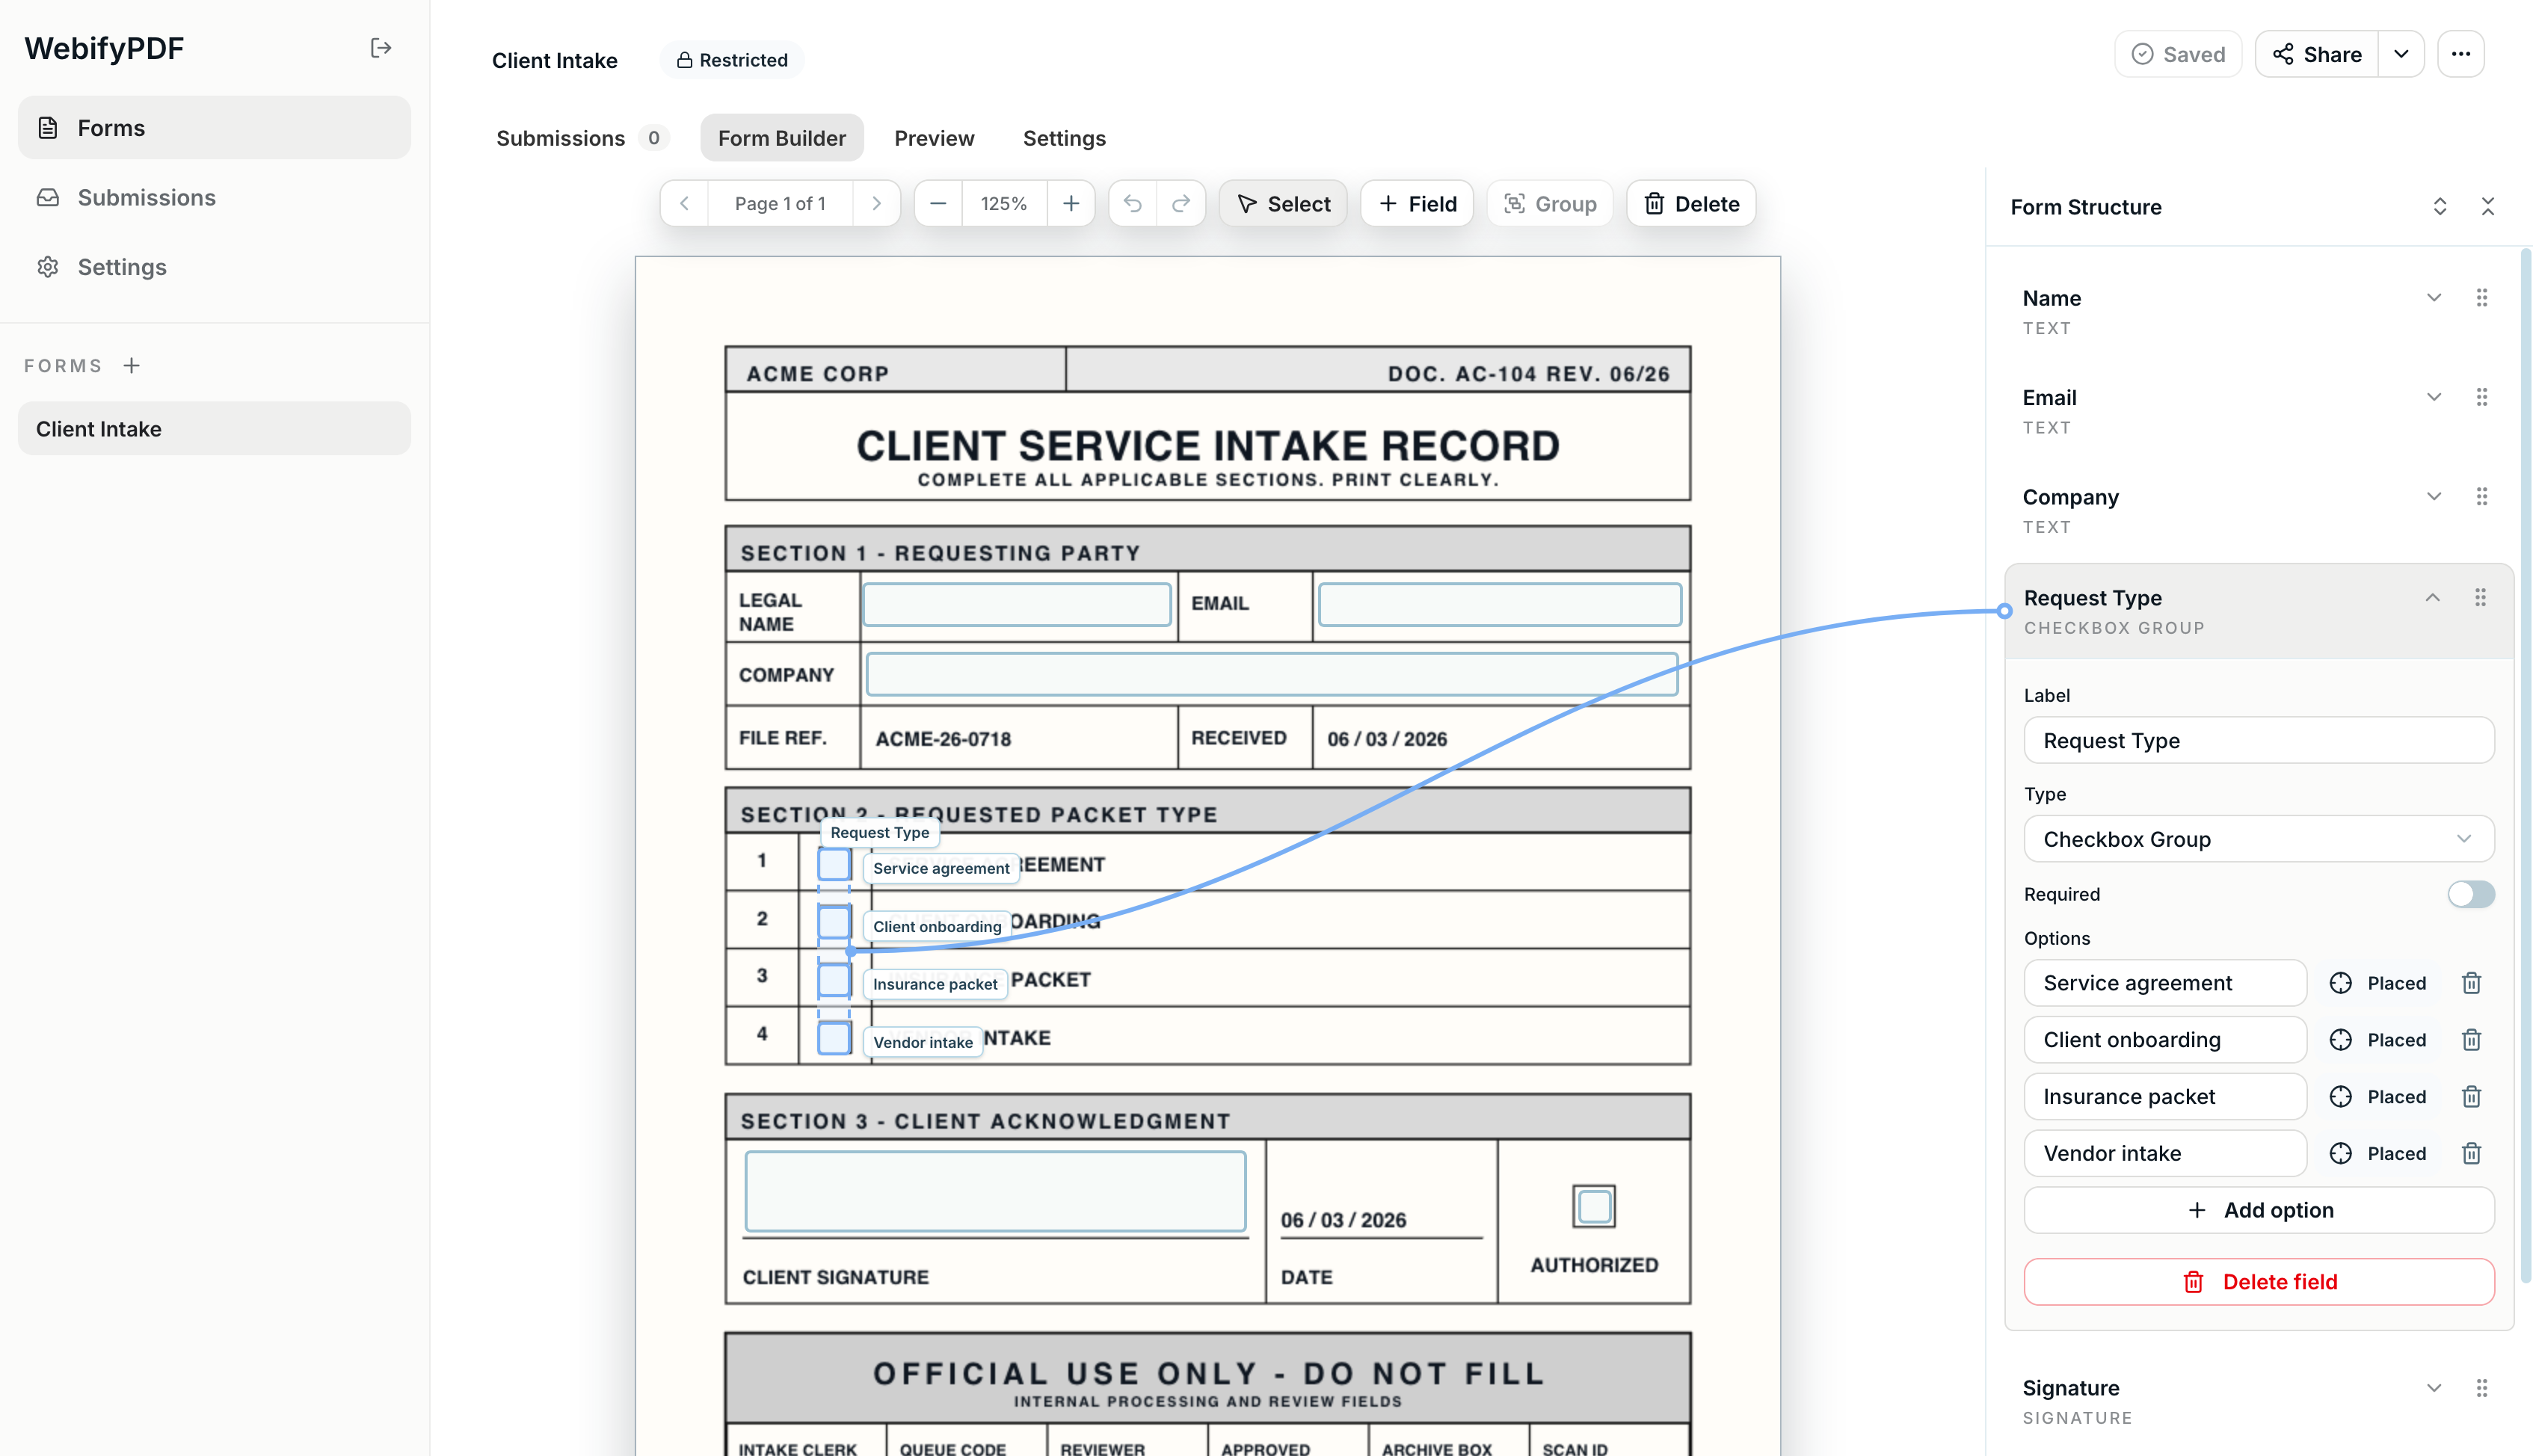The image size is (2533, 1456).
Task: Click the Saved status indicator
Action: [2177, 54]
